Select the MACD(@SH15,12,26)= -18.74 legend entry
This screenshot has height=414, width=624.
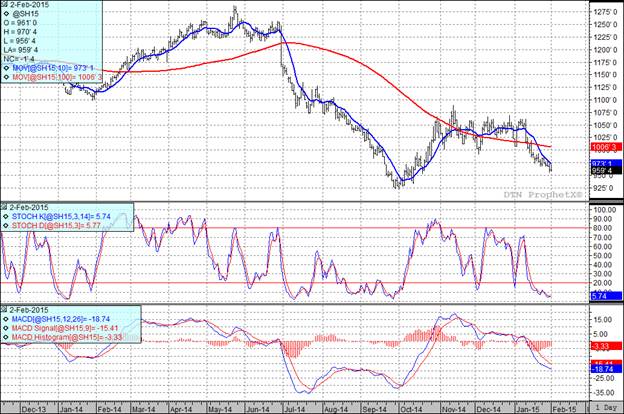(60, 319)
